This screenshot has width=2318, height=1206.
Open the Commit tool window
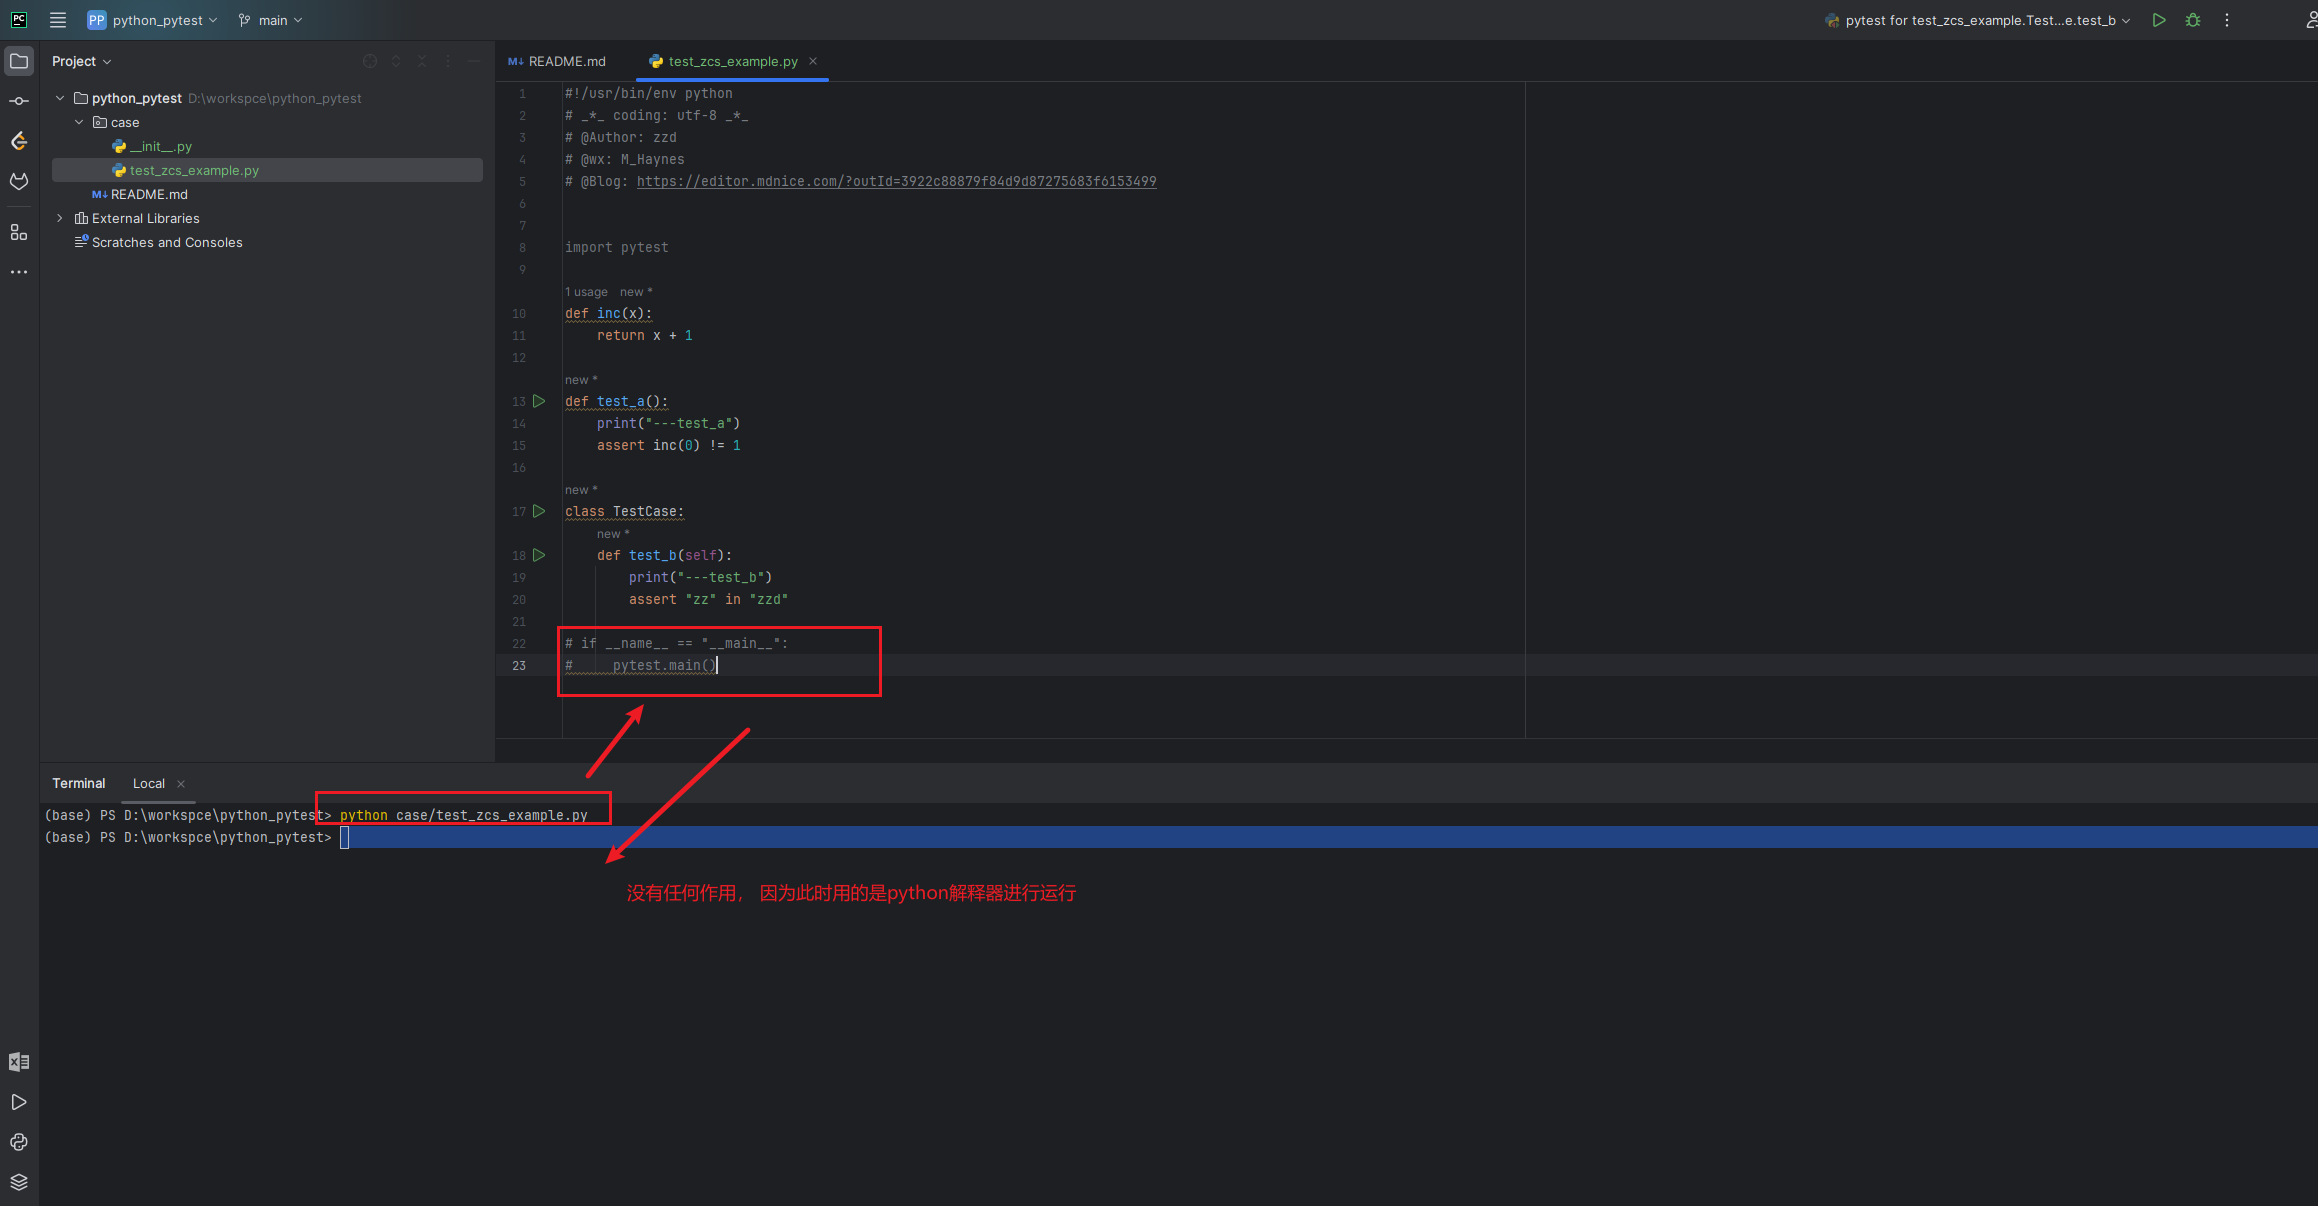tap(19, 101)
